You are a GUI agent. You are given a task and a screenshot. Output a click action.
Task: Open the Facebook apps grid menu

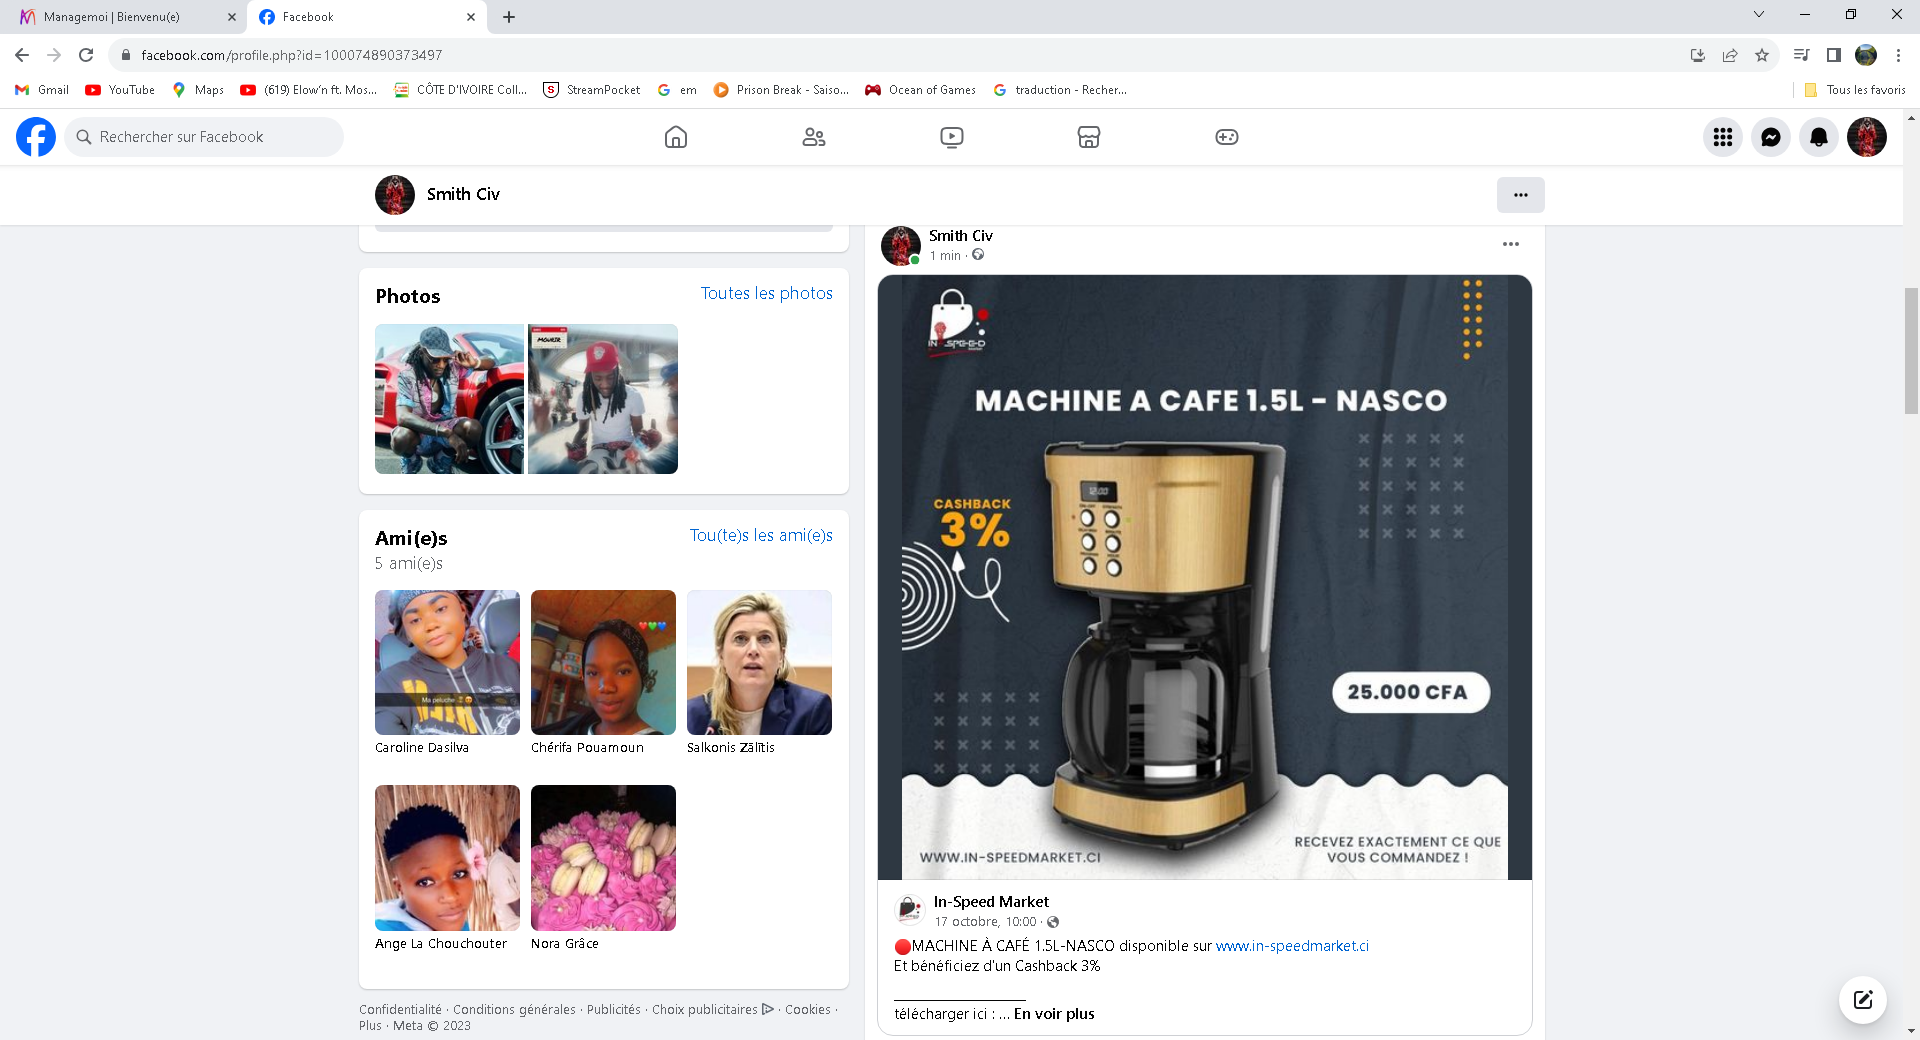click(1723, 137)
